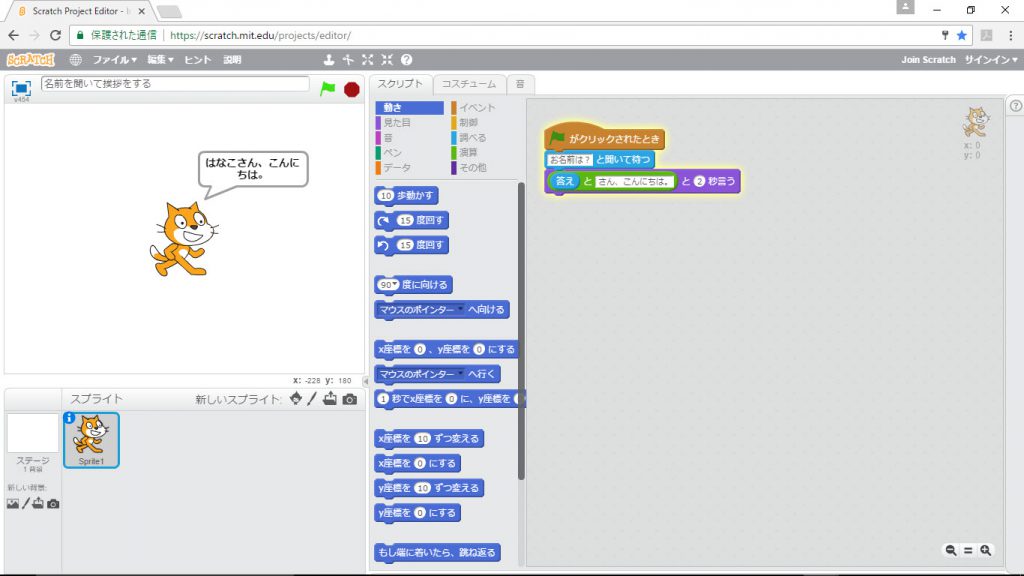
Task: Reset scripts area zoom to default
Action: click(968, 551)
